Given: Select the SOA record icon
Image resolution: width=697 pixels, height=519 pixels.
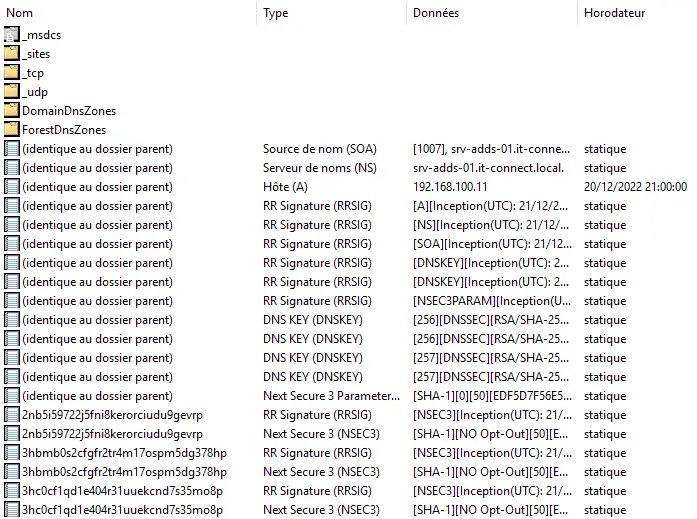Looking at the screenshot, I should coord(12,148).
